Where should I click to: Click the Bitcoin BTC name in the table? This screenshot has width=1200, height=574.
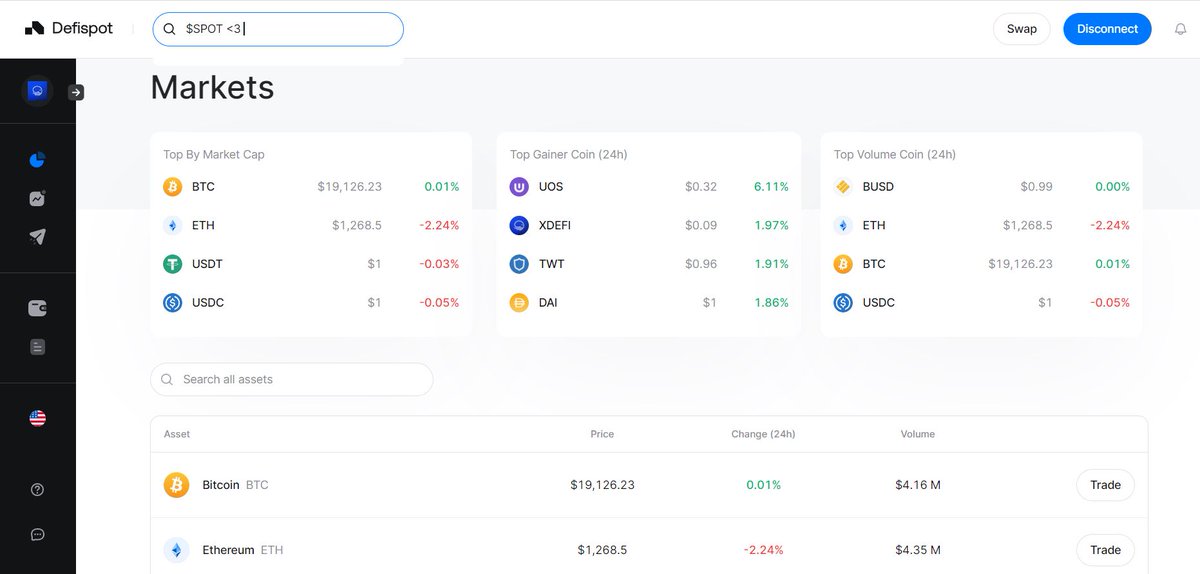(235, 485)
